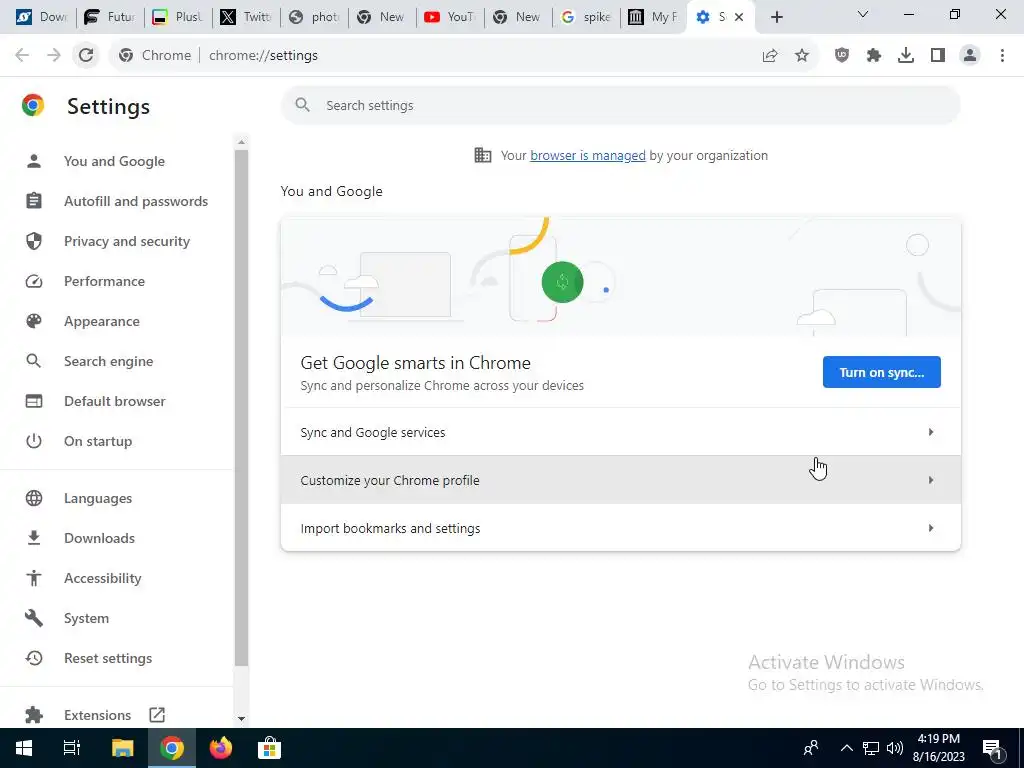The width and height of the screenshot is (1024, 768).
Task: Open Chrome three-dot menu
Action: (1002, 56)
